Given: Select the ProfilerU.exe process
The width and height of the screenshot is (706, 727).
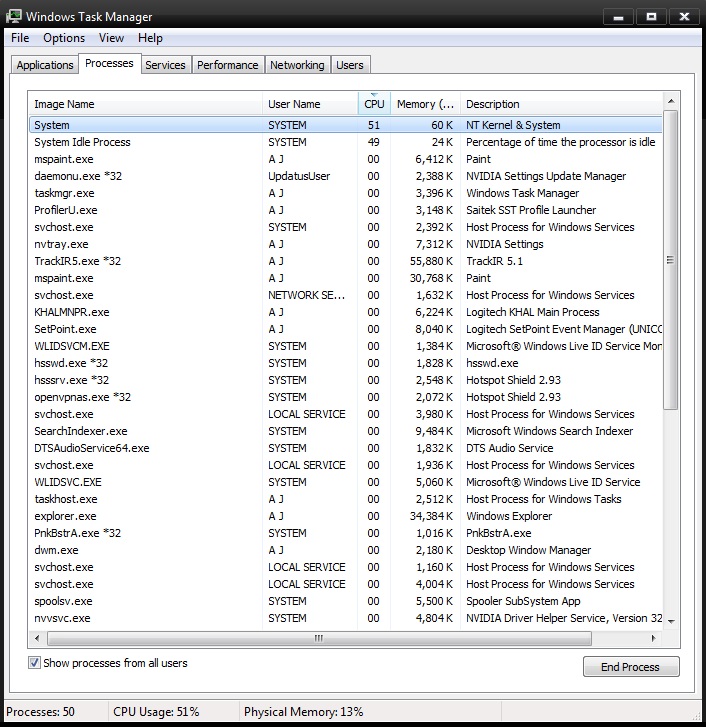Looking at the screenshot, I should coord(345,210).
